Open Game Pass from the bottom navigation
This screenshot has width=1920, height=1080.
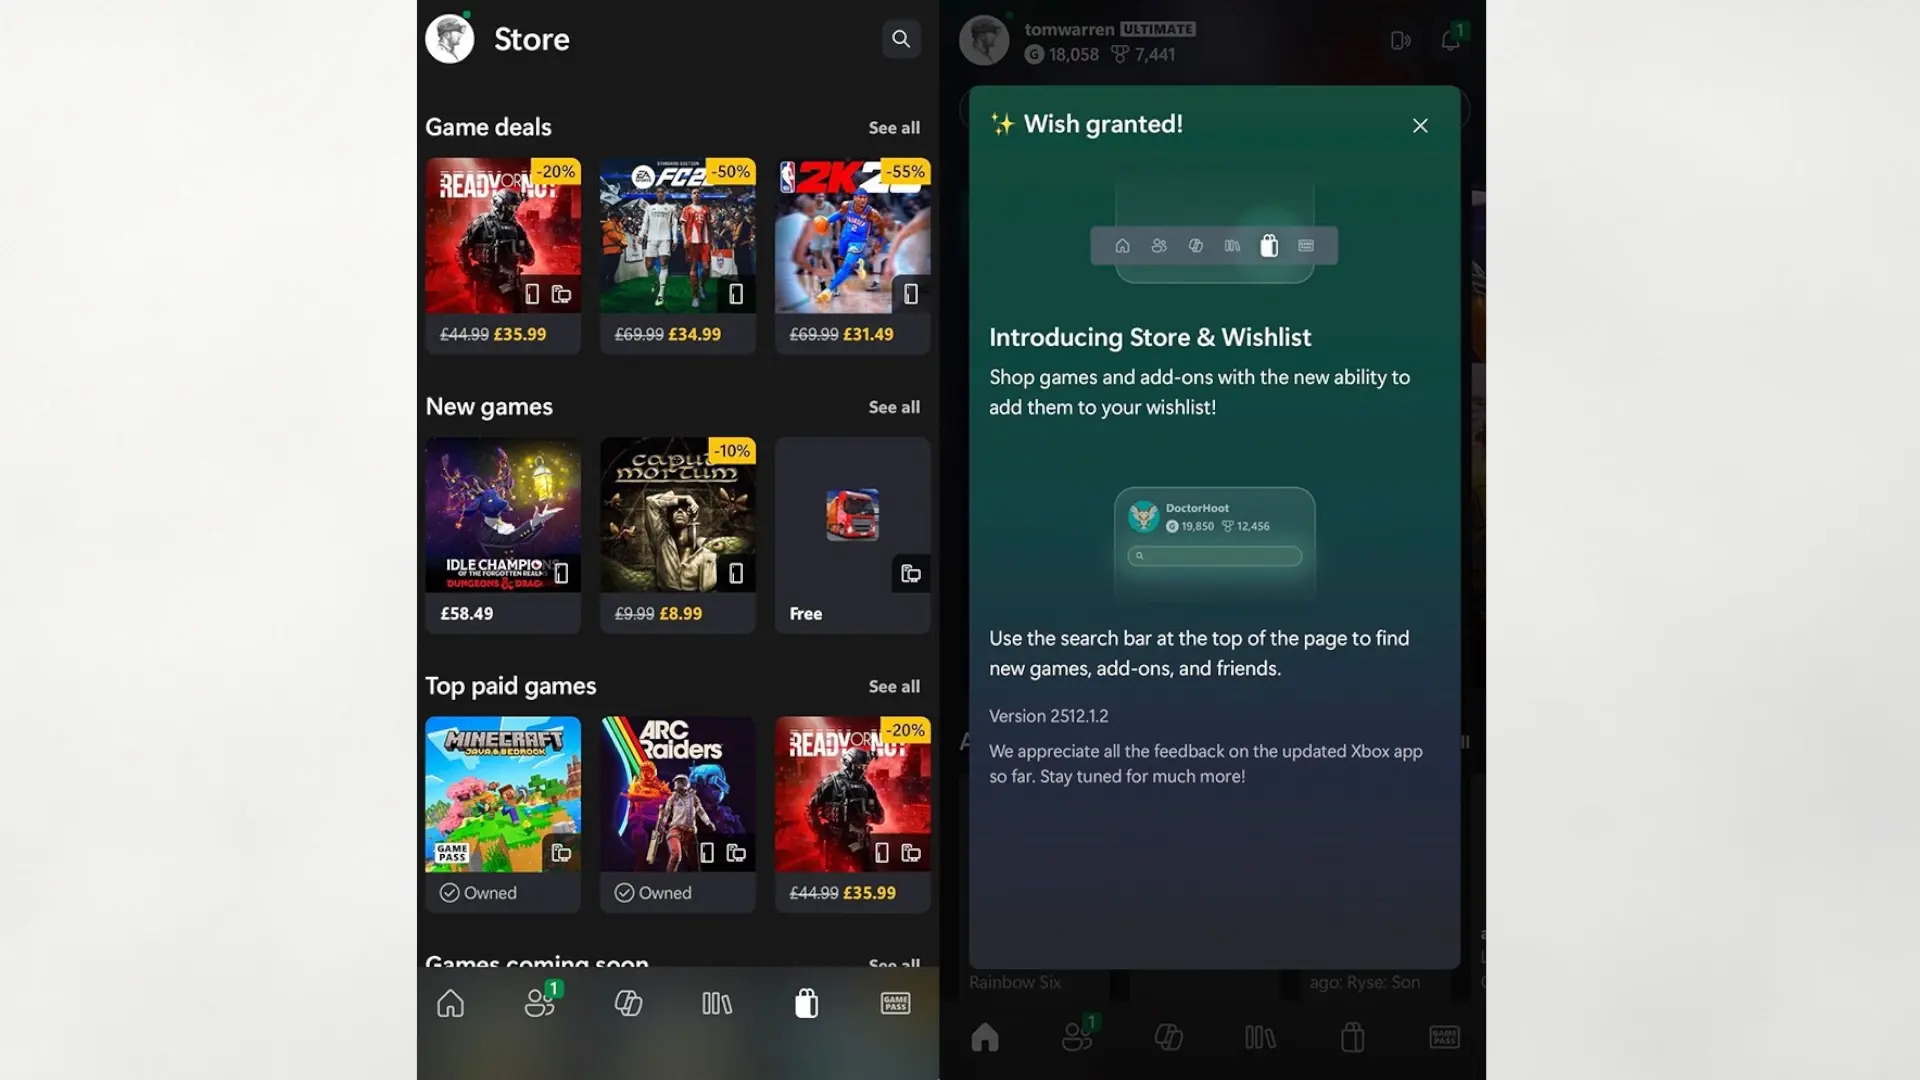(895, 1003)
